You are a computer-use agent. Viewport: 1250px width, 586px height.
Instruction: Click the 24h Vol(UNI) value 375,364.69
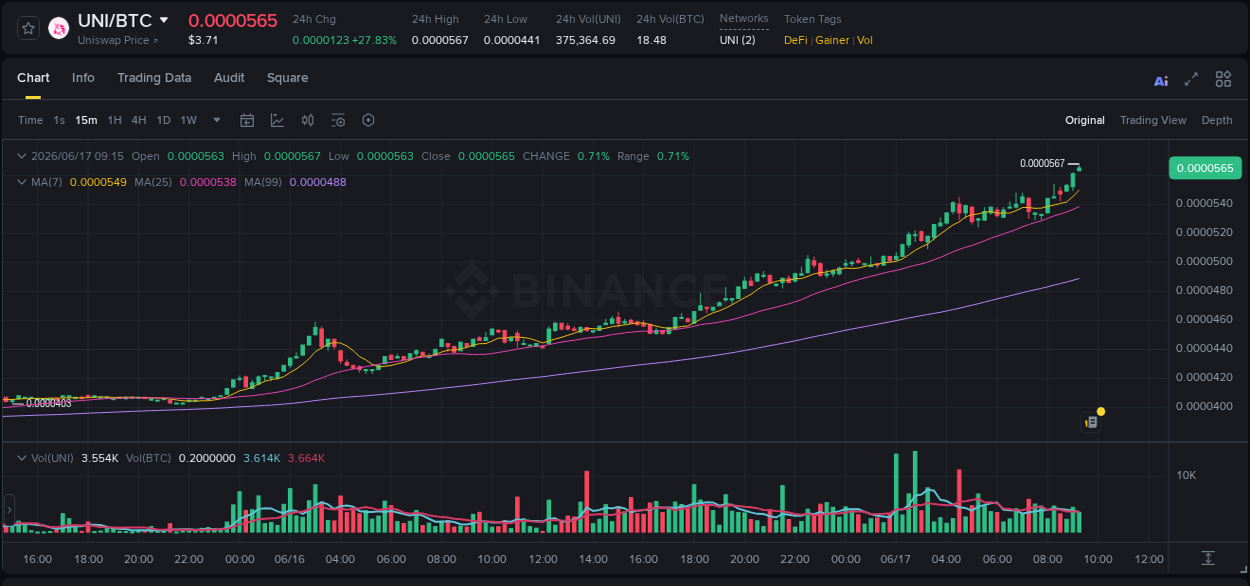coord(586,40)
